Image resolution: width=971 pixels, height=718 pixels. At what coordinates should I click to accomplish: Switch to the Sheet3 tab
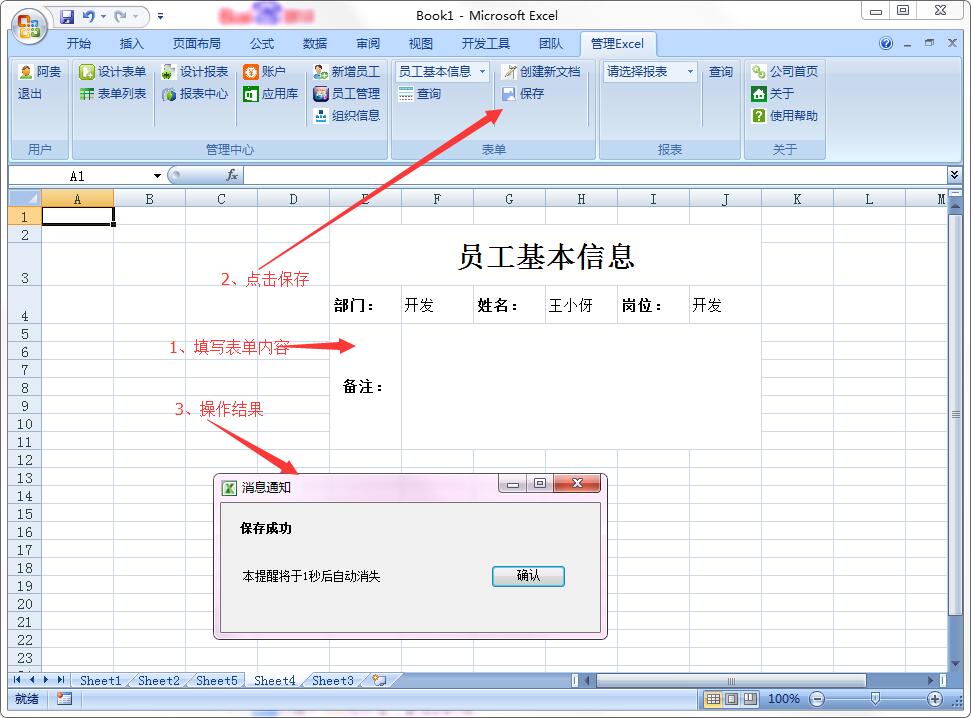point(333,680)
